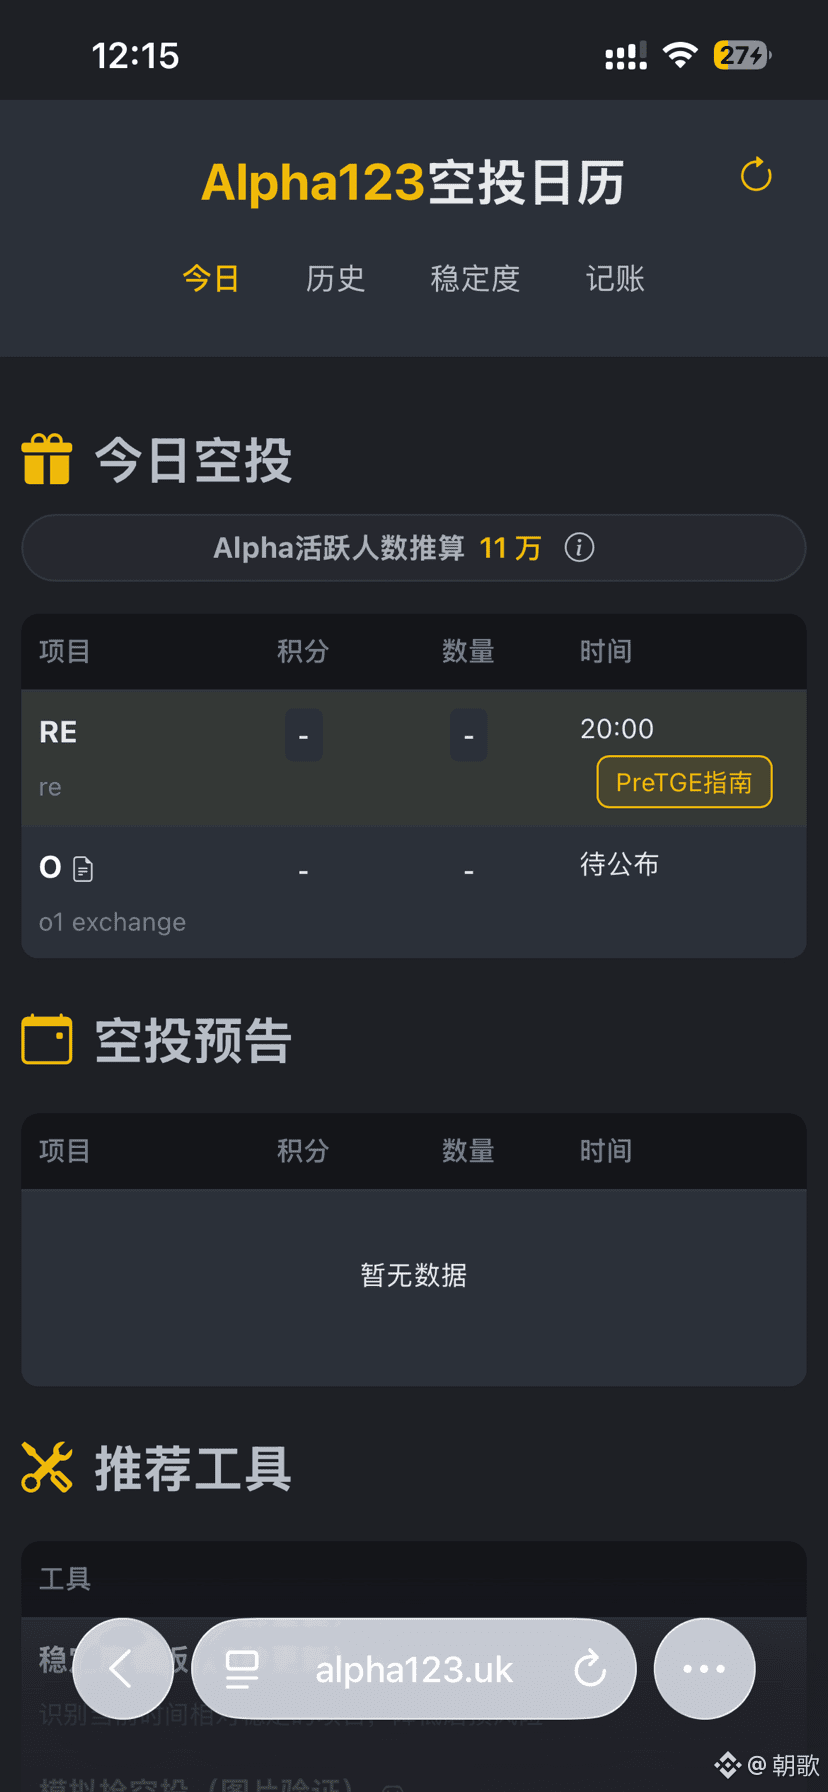Switch to the 今日 tab
The image size is (828, 1792).
click(211, 278)
